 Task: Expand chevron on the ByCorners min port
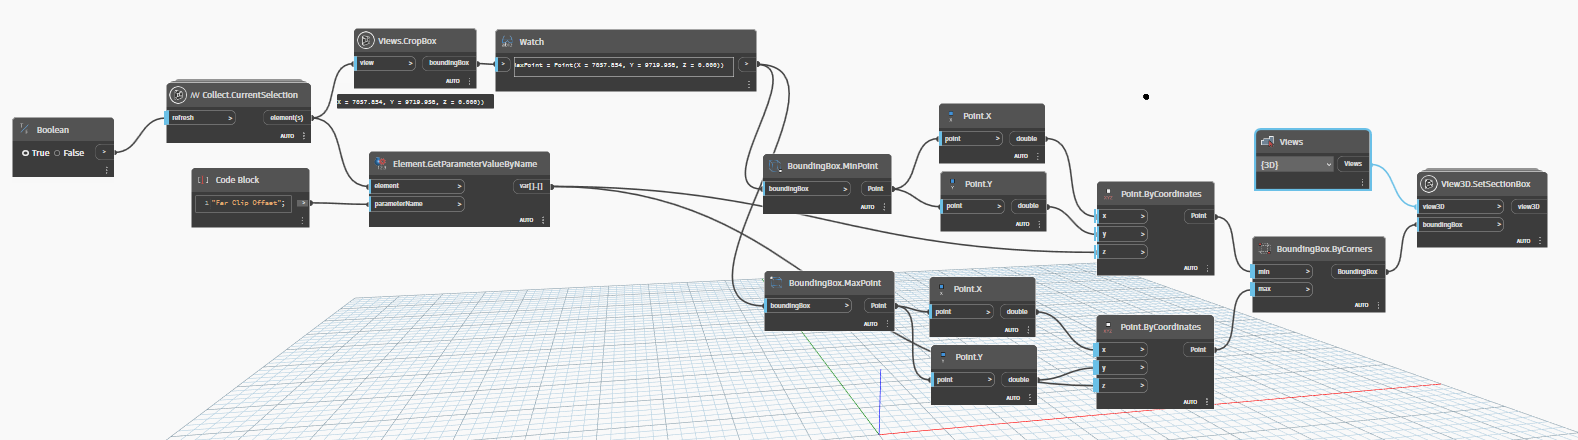pyautogui.click(x=1307, y=271)
